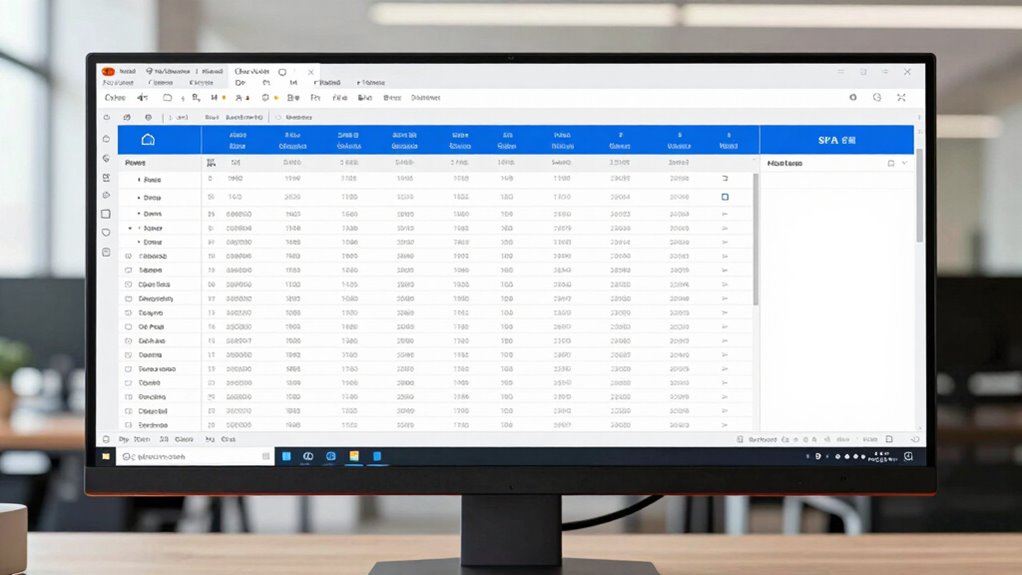Open the notification center icon in system tray
The width and height of the screenshot is (1022, 575).
coord(909,456)
